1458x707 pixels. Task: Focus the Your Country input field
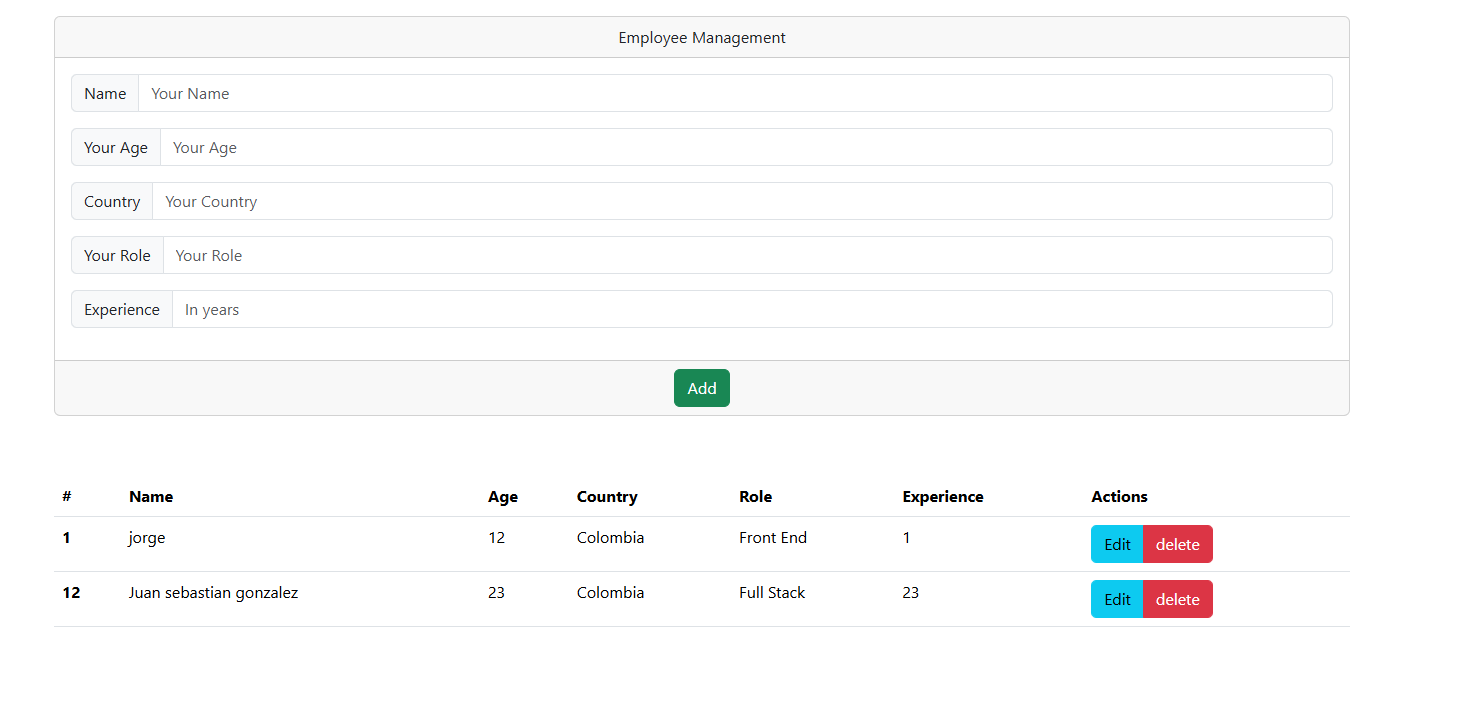742,201
